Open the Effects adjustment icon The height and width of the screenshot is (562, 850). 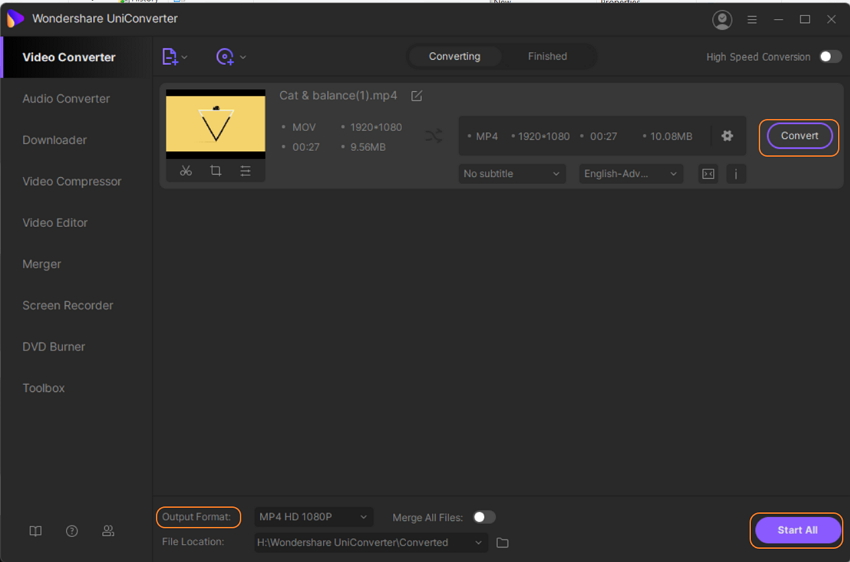click(246, 171)
